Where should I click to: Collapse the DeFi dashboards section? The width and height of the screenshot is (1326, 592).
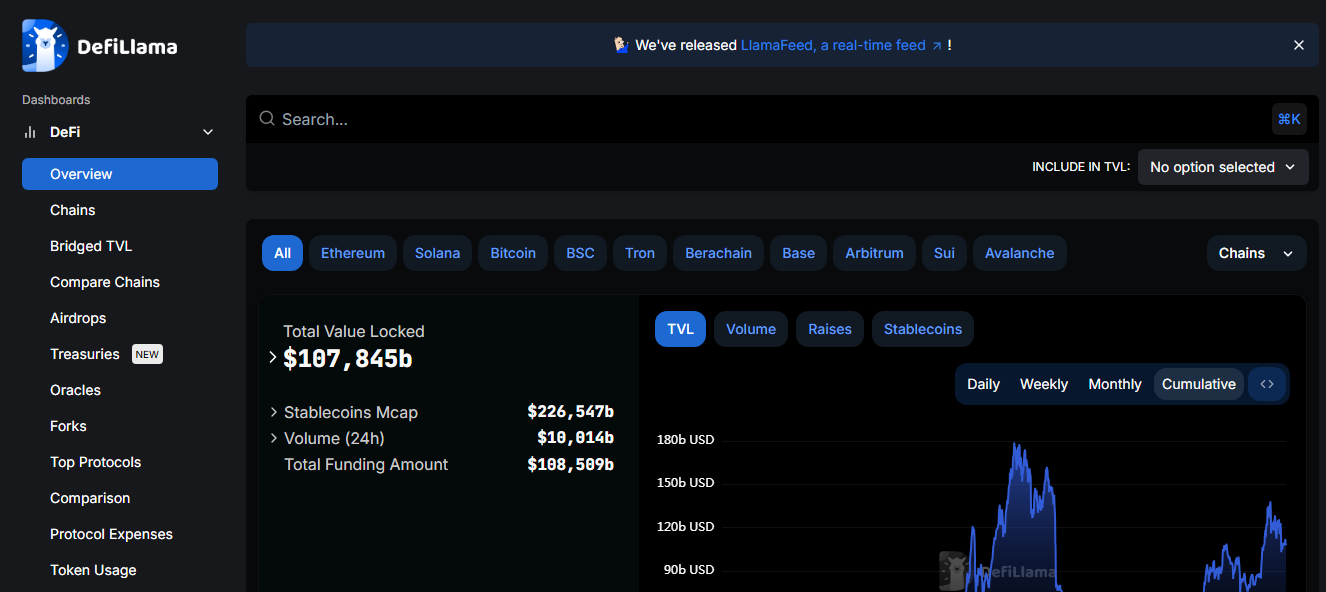208,132
